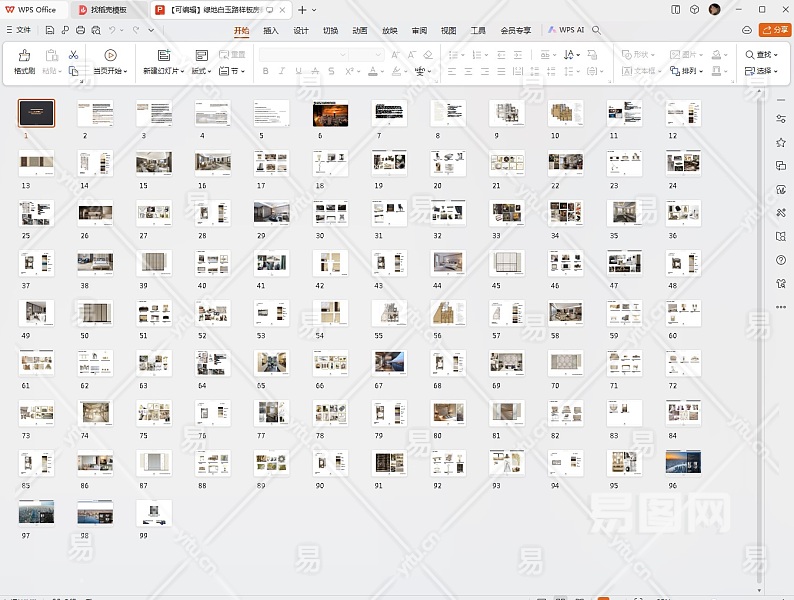Click the Format Painter (格式刷) icon
Screen dimensions: 794x600
24,56
